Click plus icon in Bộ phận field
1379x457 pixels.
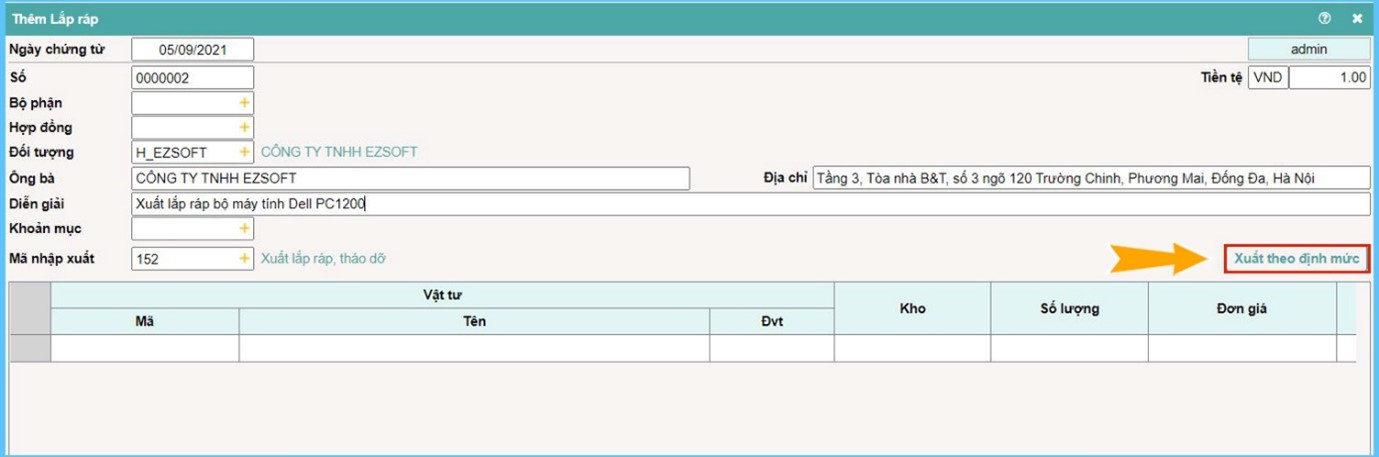pos(244,103)
